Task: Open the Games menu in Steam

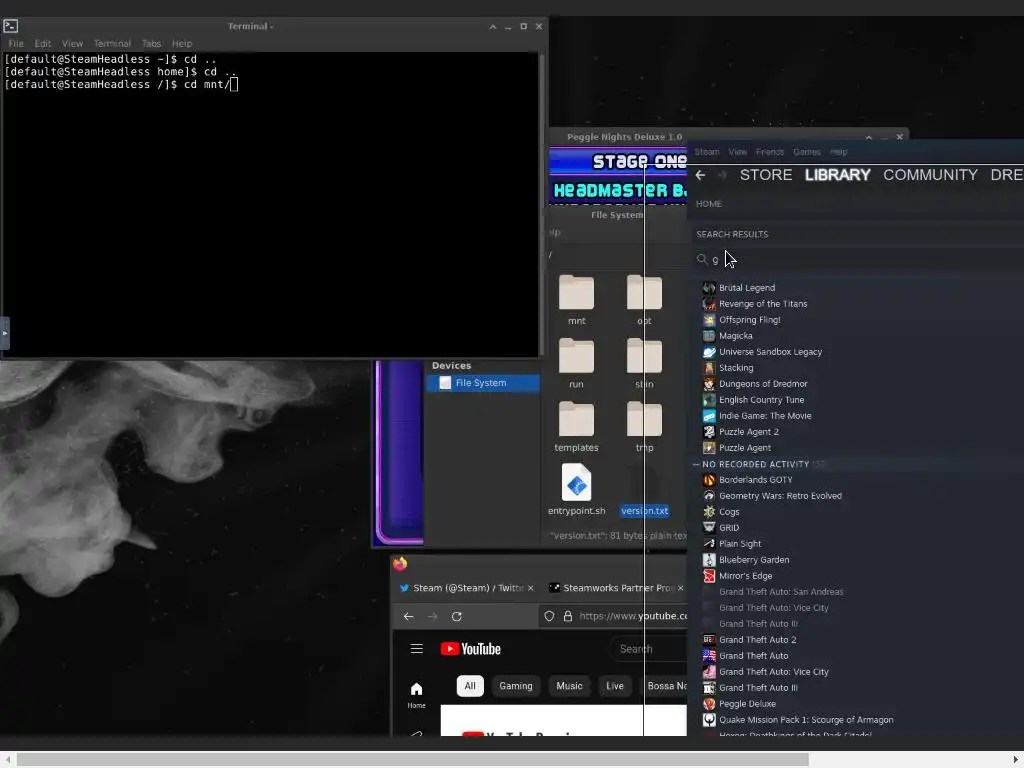Action: [x=807, y=152]
